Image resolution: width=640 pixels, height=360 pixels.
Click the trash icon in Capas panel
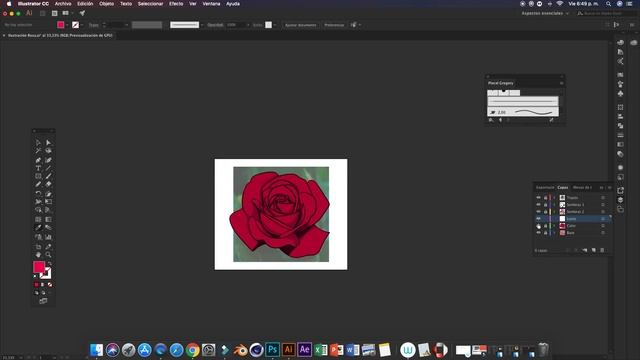coord(602,250)
